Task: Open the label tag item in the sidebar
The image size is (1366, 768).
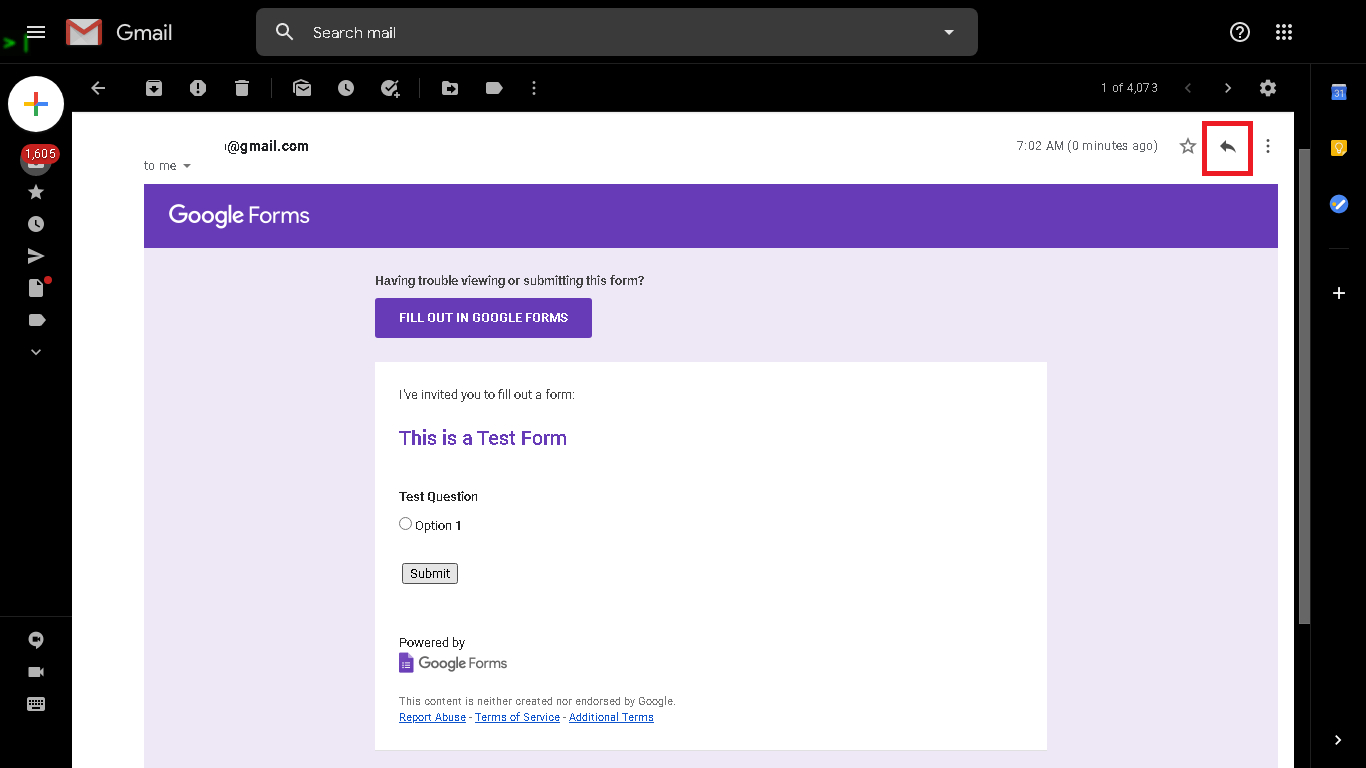Action: pos(36,320)
